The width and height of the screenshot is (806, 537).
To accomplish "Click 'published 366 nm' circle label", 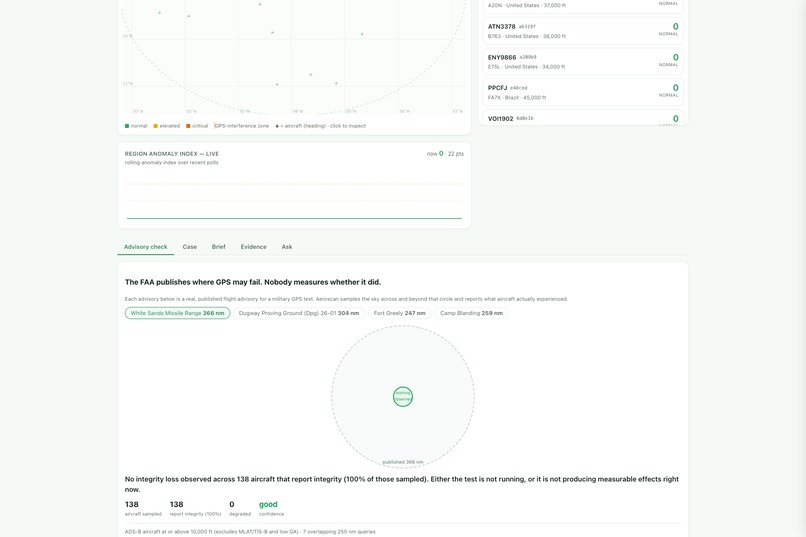I will click(403, 462).
